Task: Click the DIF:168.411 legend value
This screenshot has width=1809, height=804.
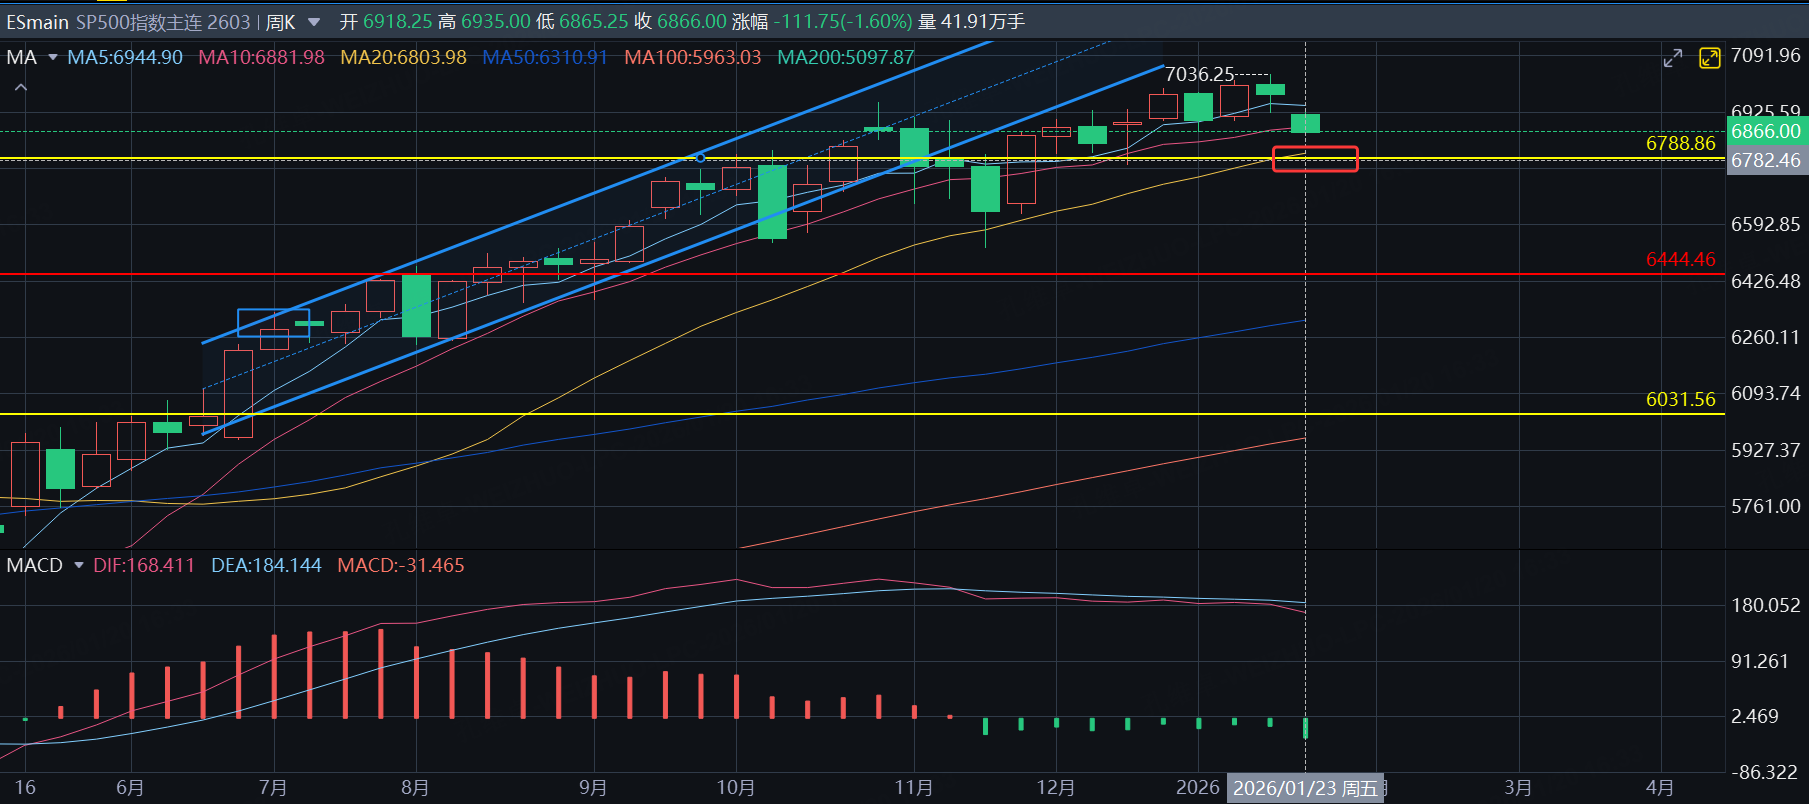Action: click(x=144, y=566)
